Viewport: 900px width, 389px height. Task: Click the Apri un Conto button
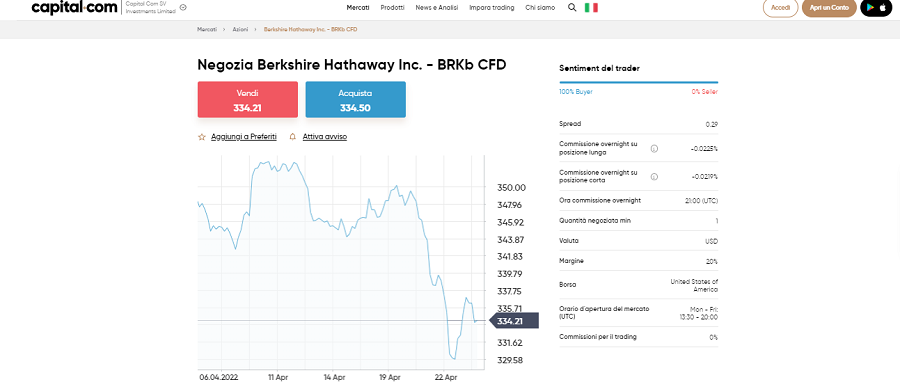click(829, 7)
